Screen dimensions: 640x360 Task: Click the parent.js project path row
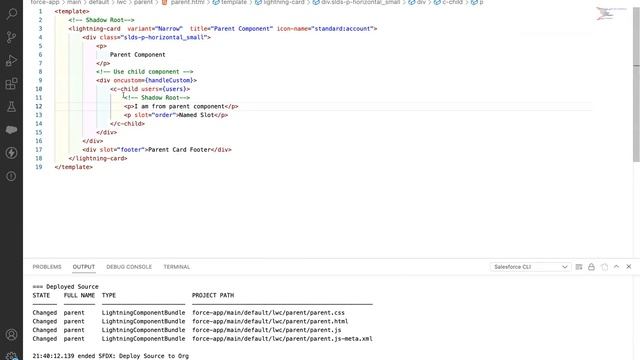pyautogui.click(x=267, y=330)
